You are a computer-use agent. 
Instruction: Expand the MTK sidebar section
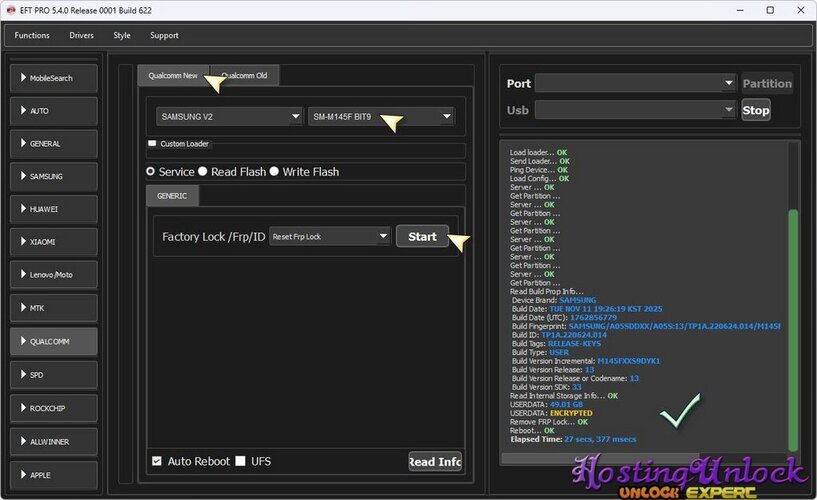[x=54, y=308]
